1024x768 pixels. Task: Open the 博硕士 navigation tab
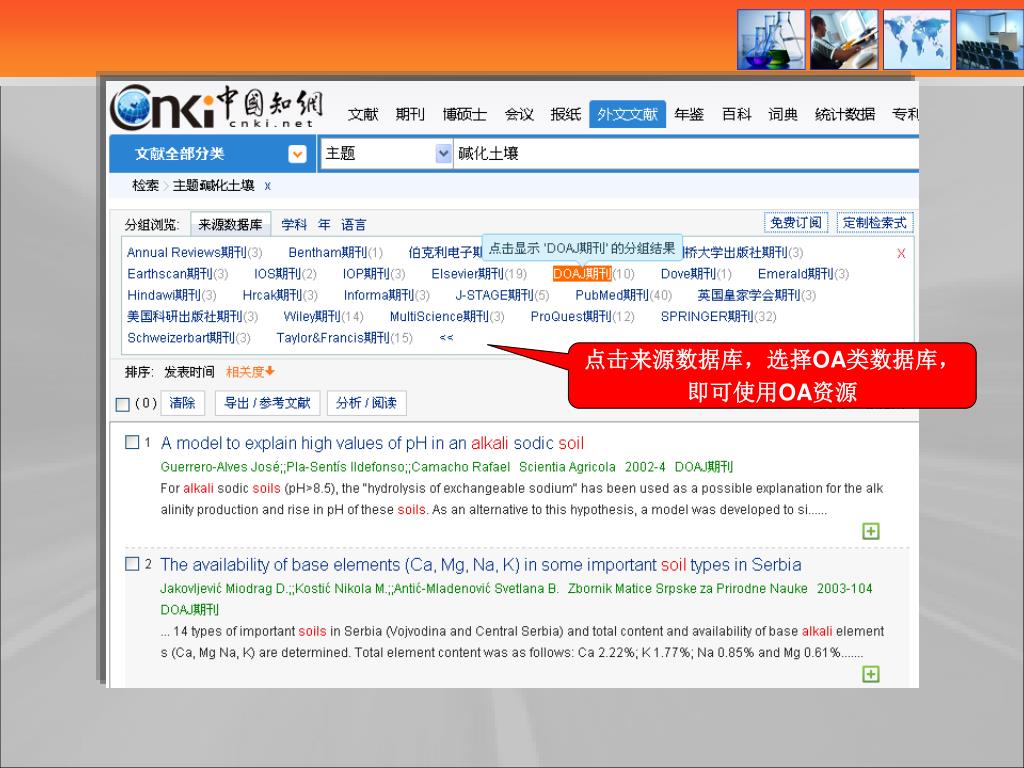tap(465, 114)
